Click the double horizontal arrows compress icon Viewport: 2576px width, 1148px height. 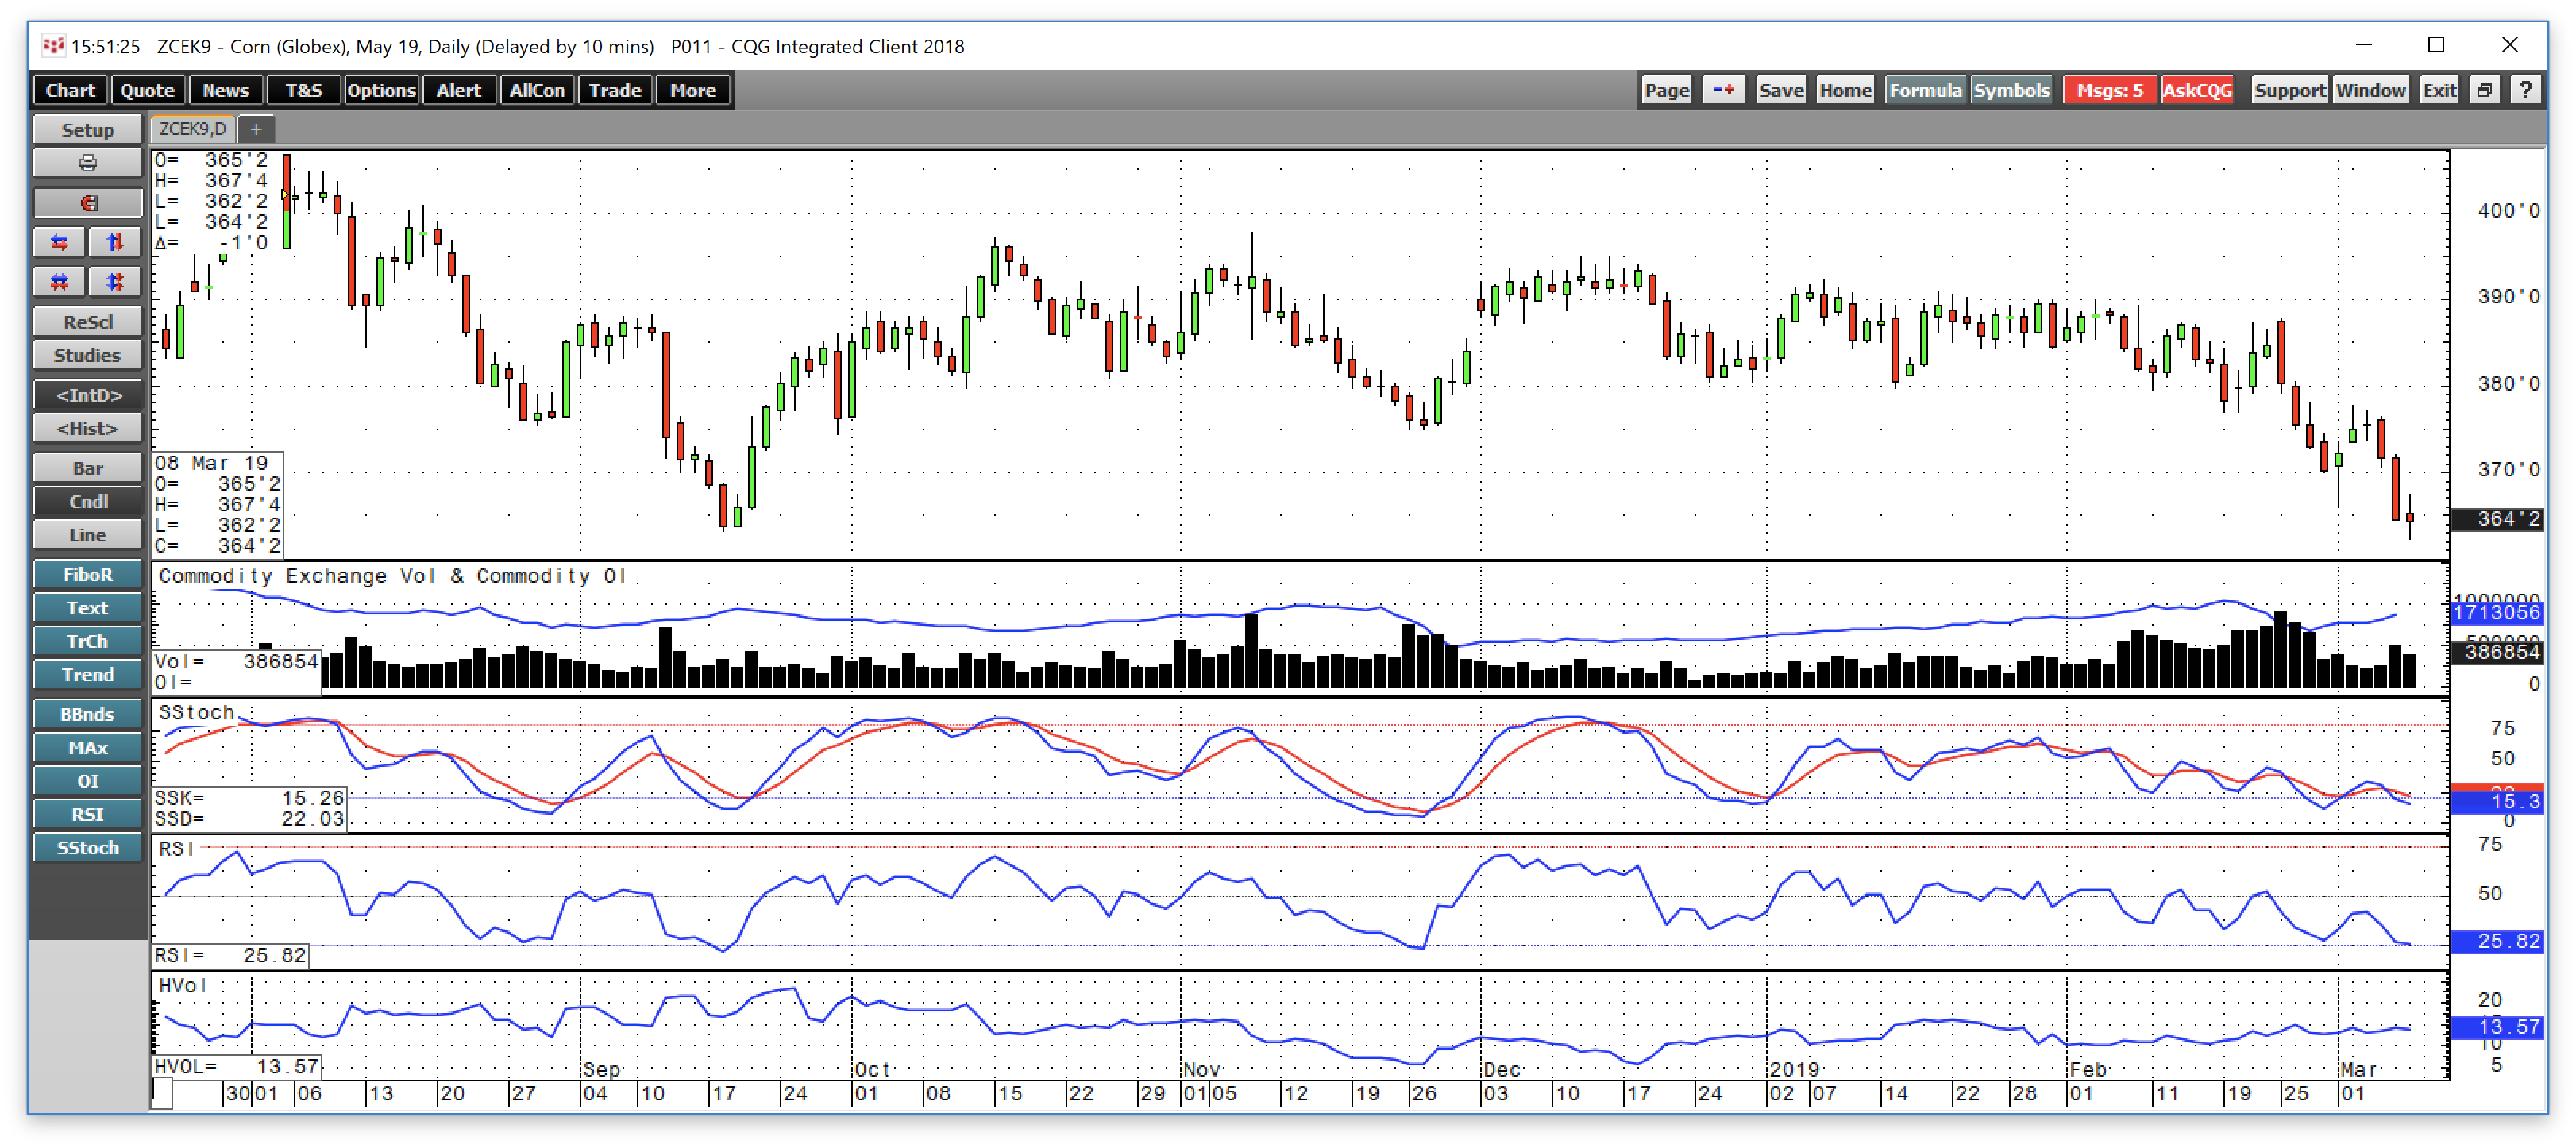click(x=59, y=282)
